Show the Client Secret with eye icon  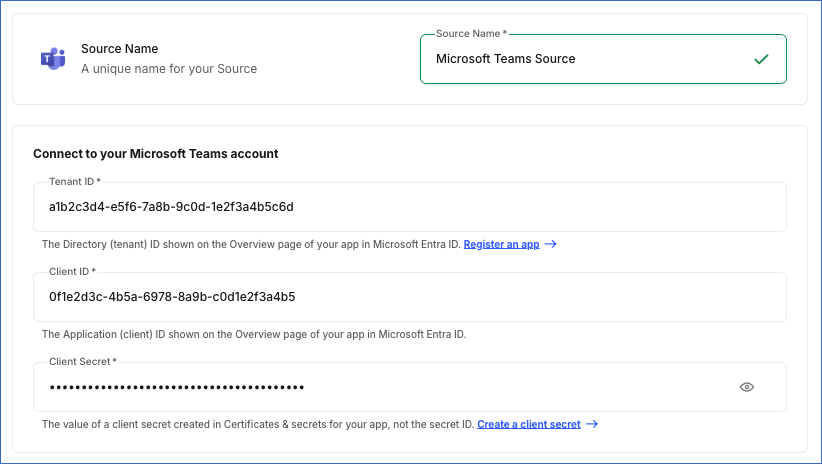pos(747,387)
